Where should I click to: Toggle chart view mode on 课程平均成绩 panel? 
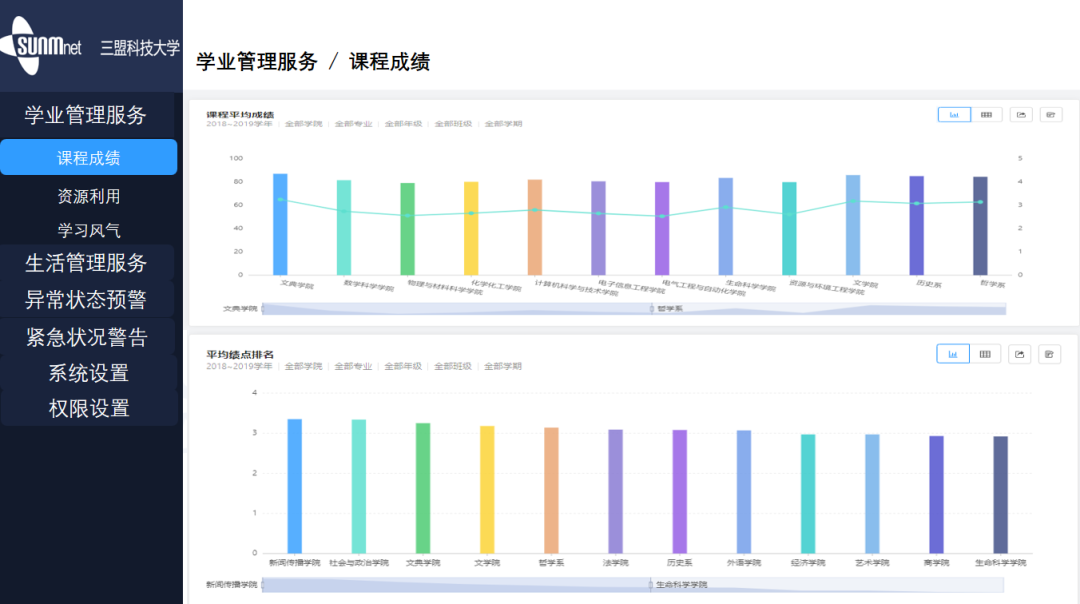pyautogui.click(x=953, y=114)
